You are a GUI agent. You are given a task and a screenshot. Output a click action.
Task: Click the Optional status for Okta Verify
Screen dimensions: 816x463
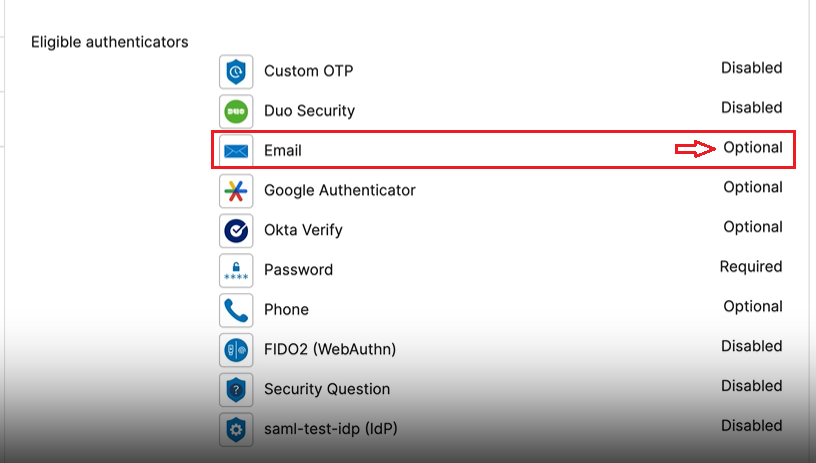coord(753,227)
